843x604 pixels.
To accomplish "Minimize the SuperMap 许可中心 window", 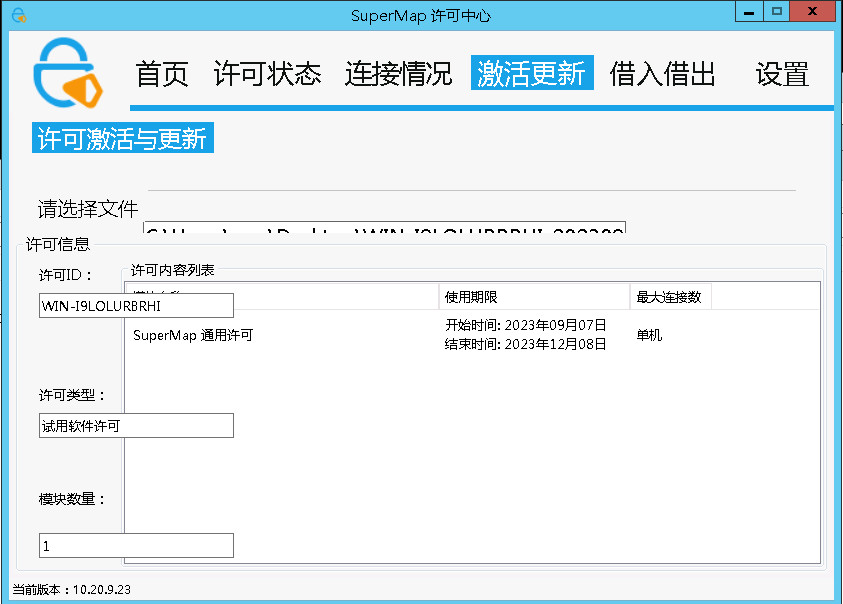I will point(749,12).
